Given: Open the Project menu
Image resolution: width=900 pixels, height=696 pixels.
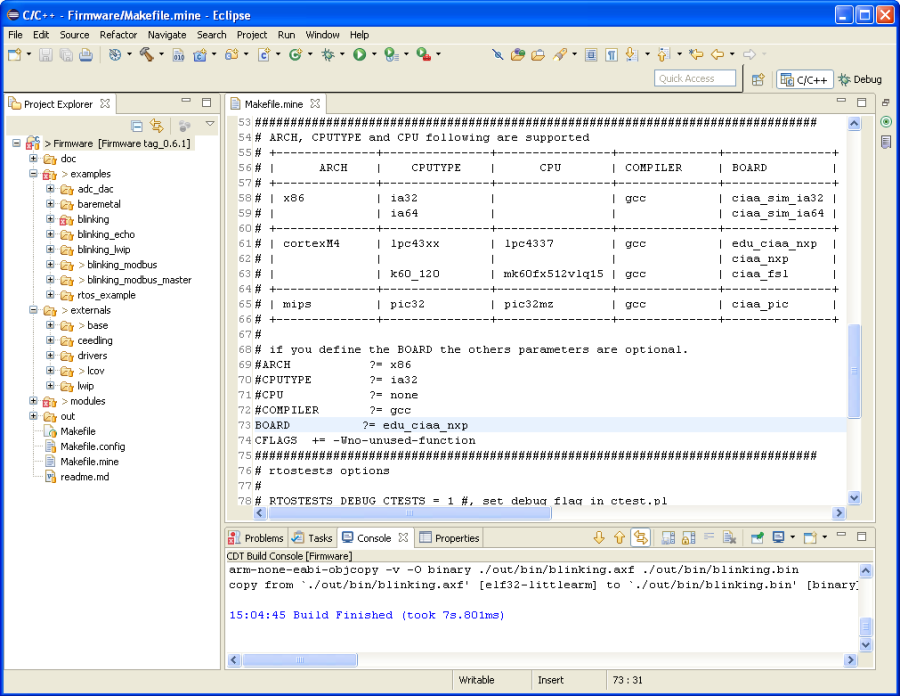Looking at the screenshot, I should (x=252, y=35).
